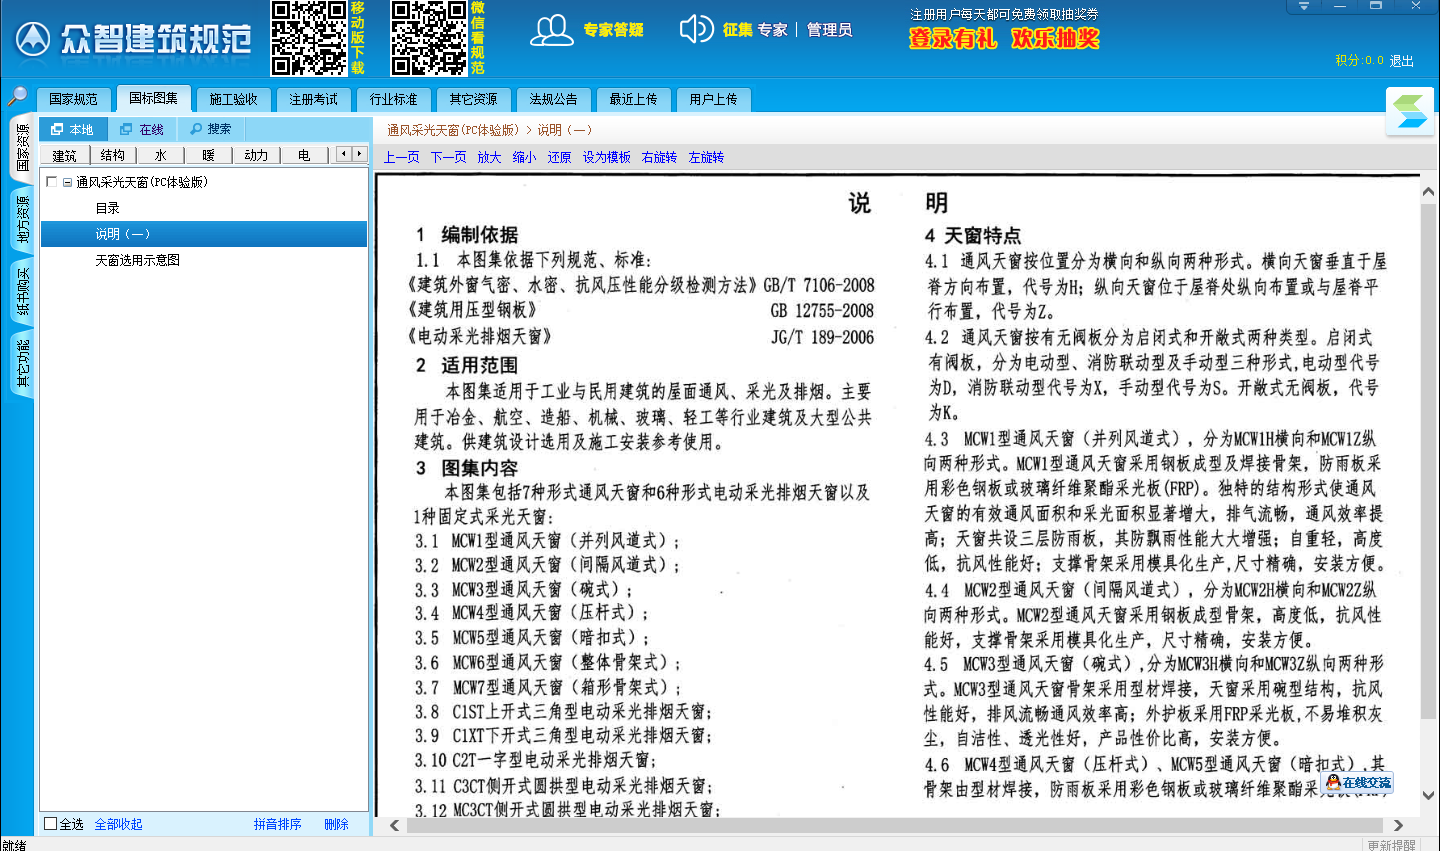Select 国家资源 side tab
Screen dimensions: 1440x851
(x=22, y=148)
